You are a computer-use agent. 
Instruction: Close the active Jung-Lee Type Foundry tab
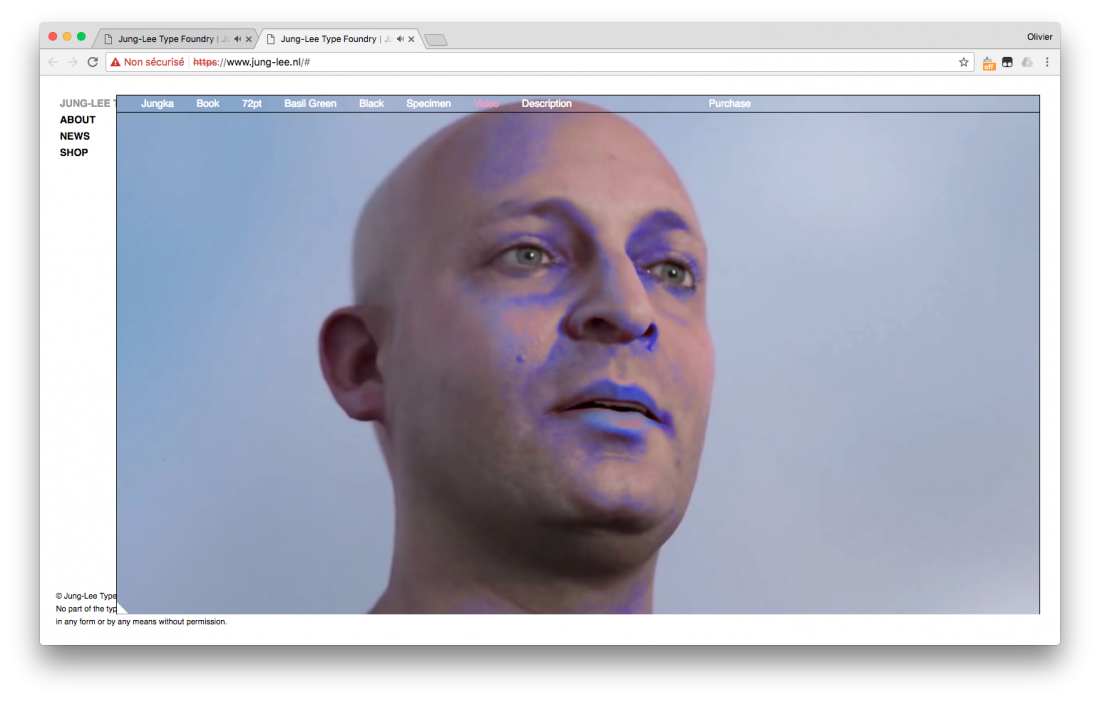coord(412,39)
